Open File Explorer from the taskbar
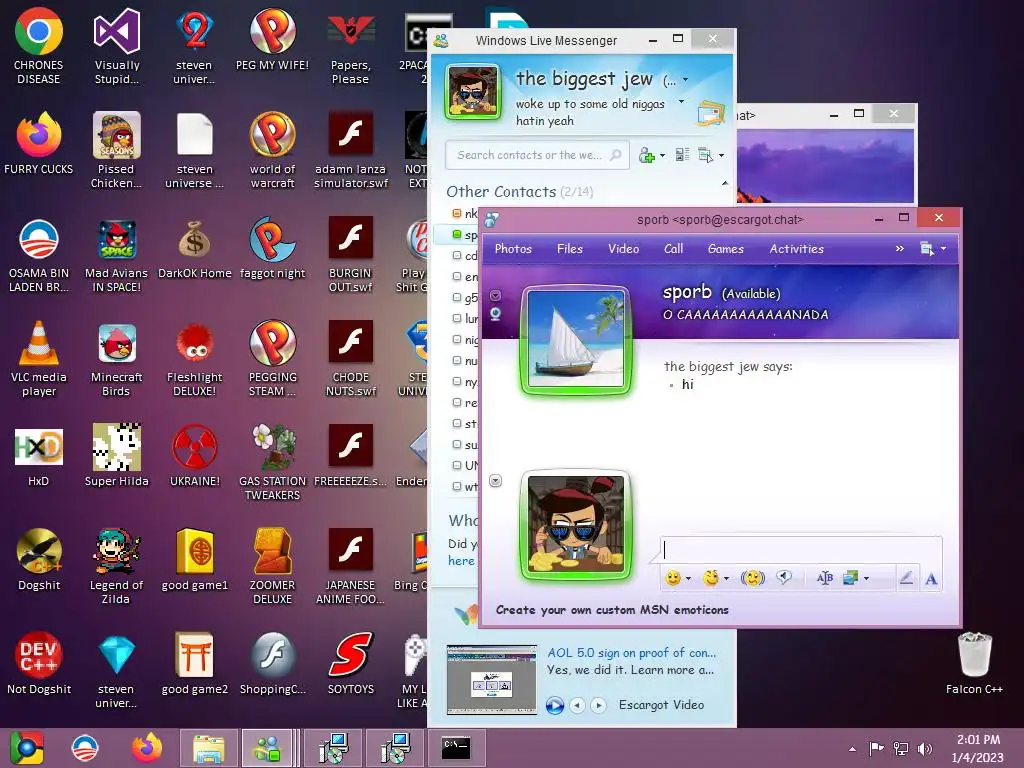The height and width of the screenshot is (768, 1024). tap(208, 748)
